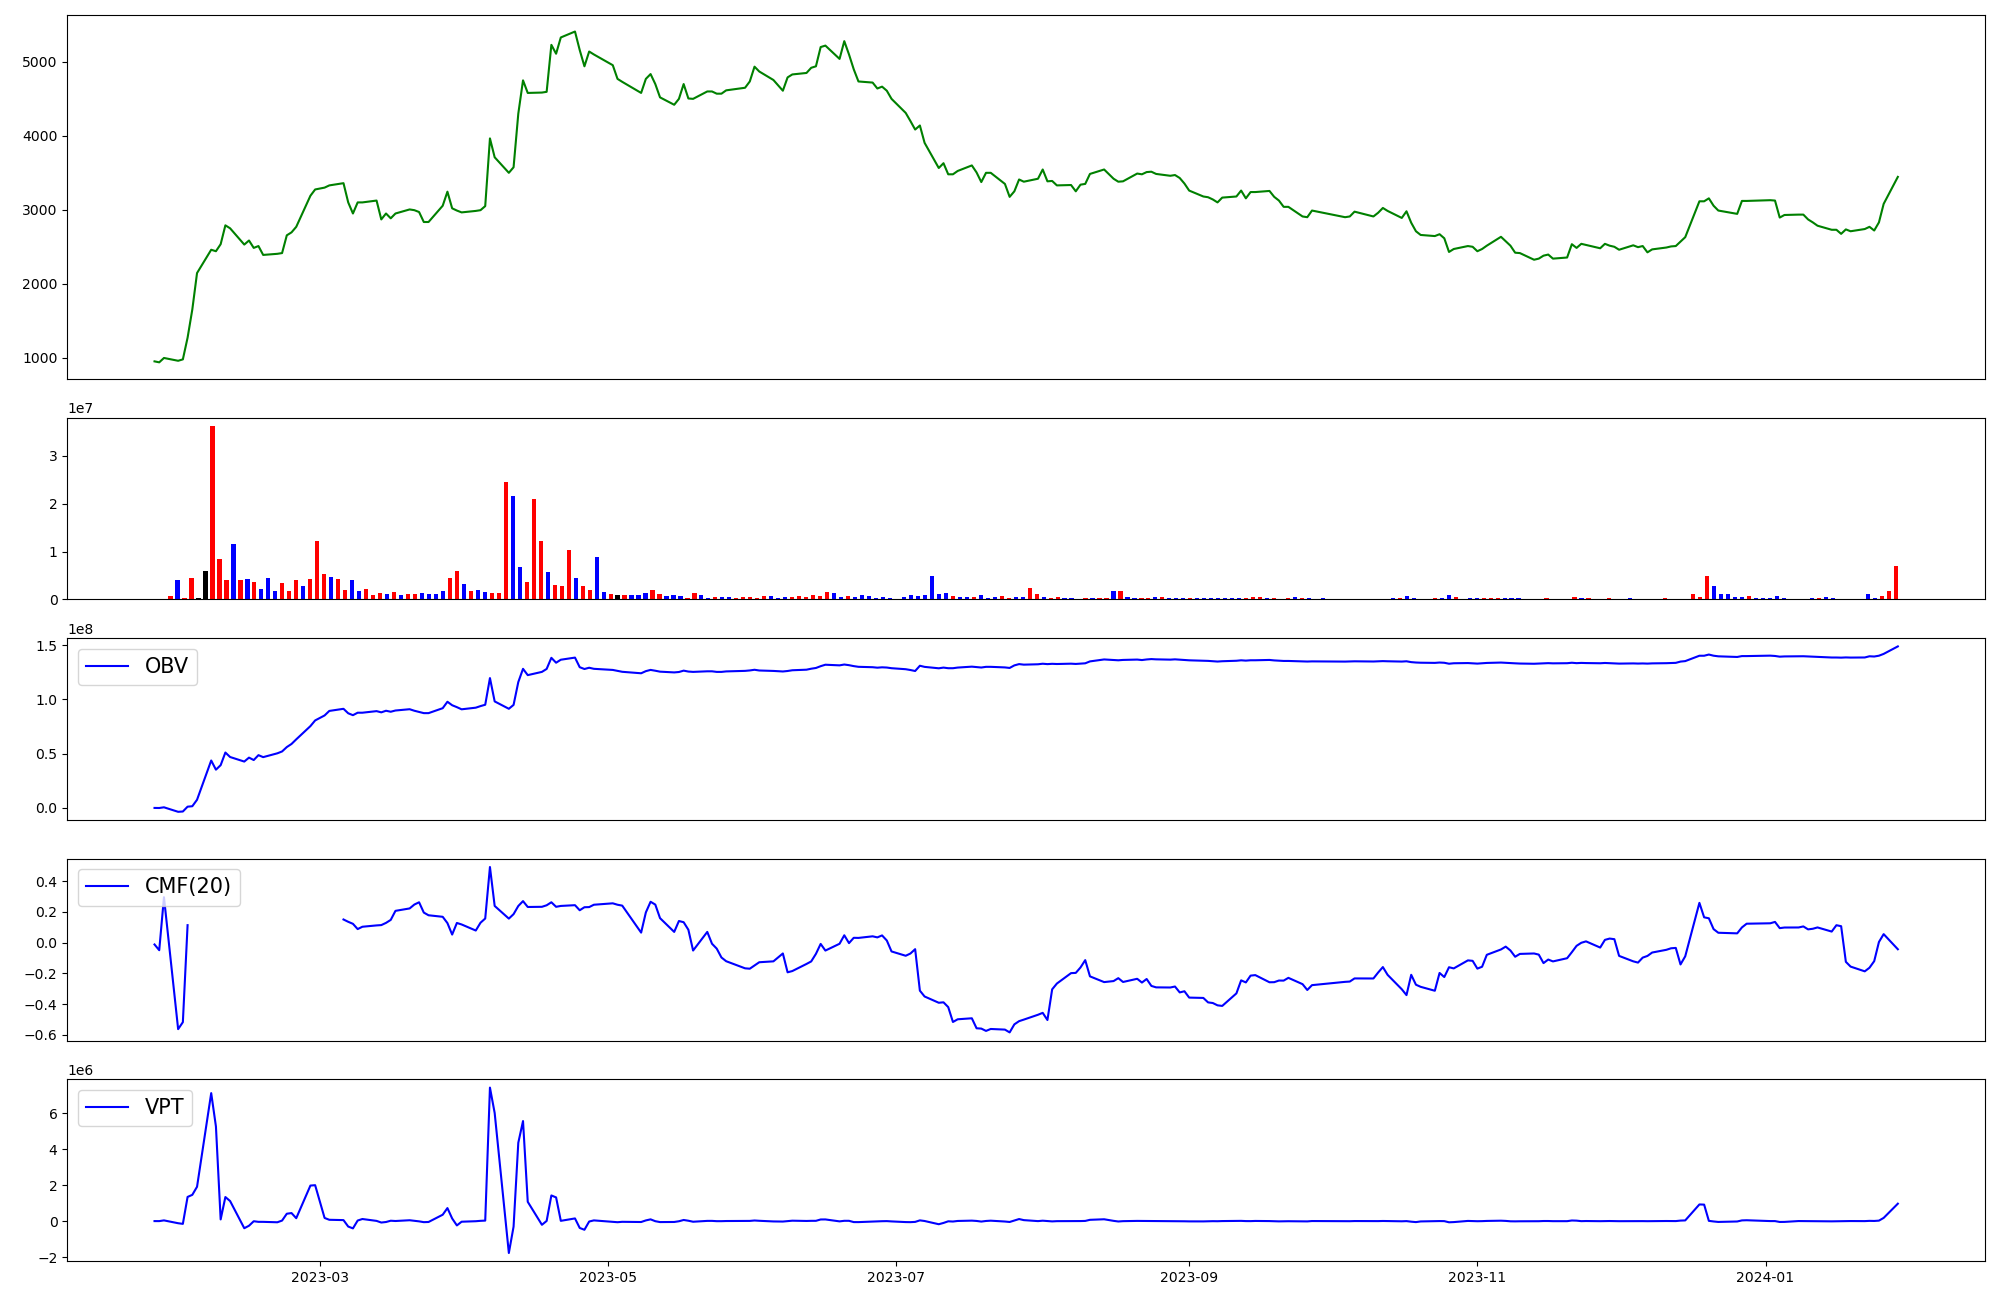Click the -0.6 tick on CMF axis

[43, 1036]
